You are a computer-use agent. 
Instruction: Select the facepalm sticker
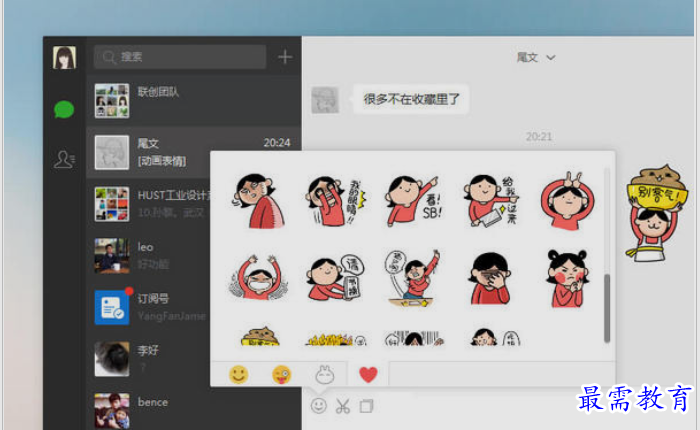pos(490,278)
